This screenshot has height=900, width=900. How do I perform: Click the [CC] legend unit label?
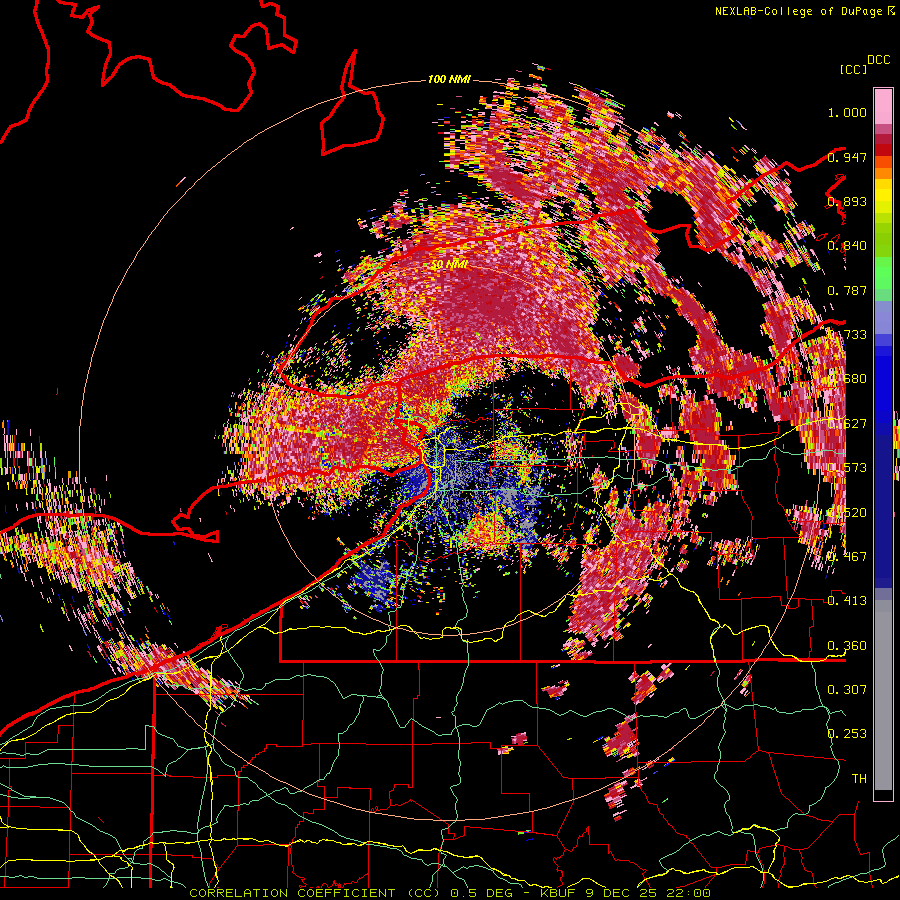[x=854, y=69]
